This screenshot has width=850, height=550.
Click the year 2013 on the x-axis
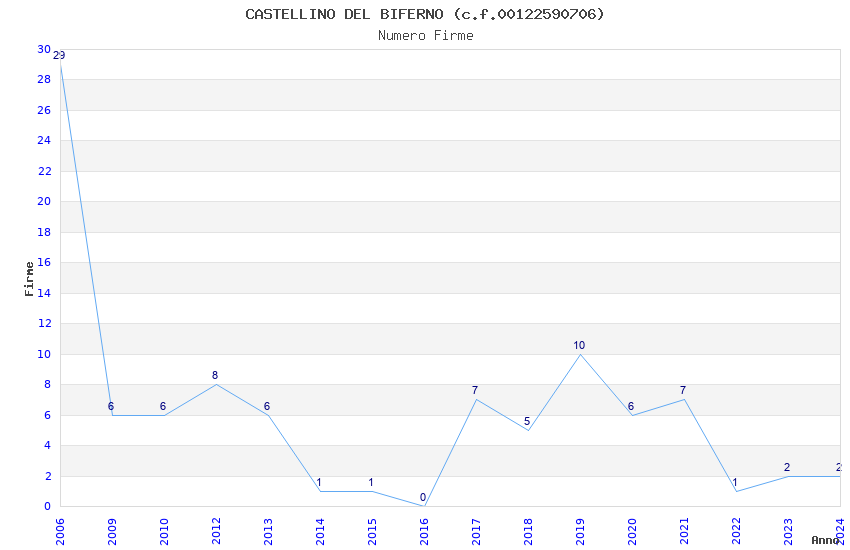tap(268, 531)
